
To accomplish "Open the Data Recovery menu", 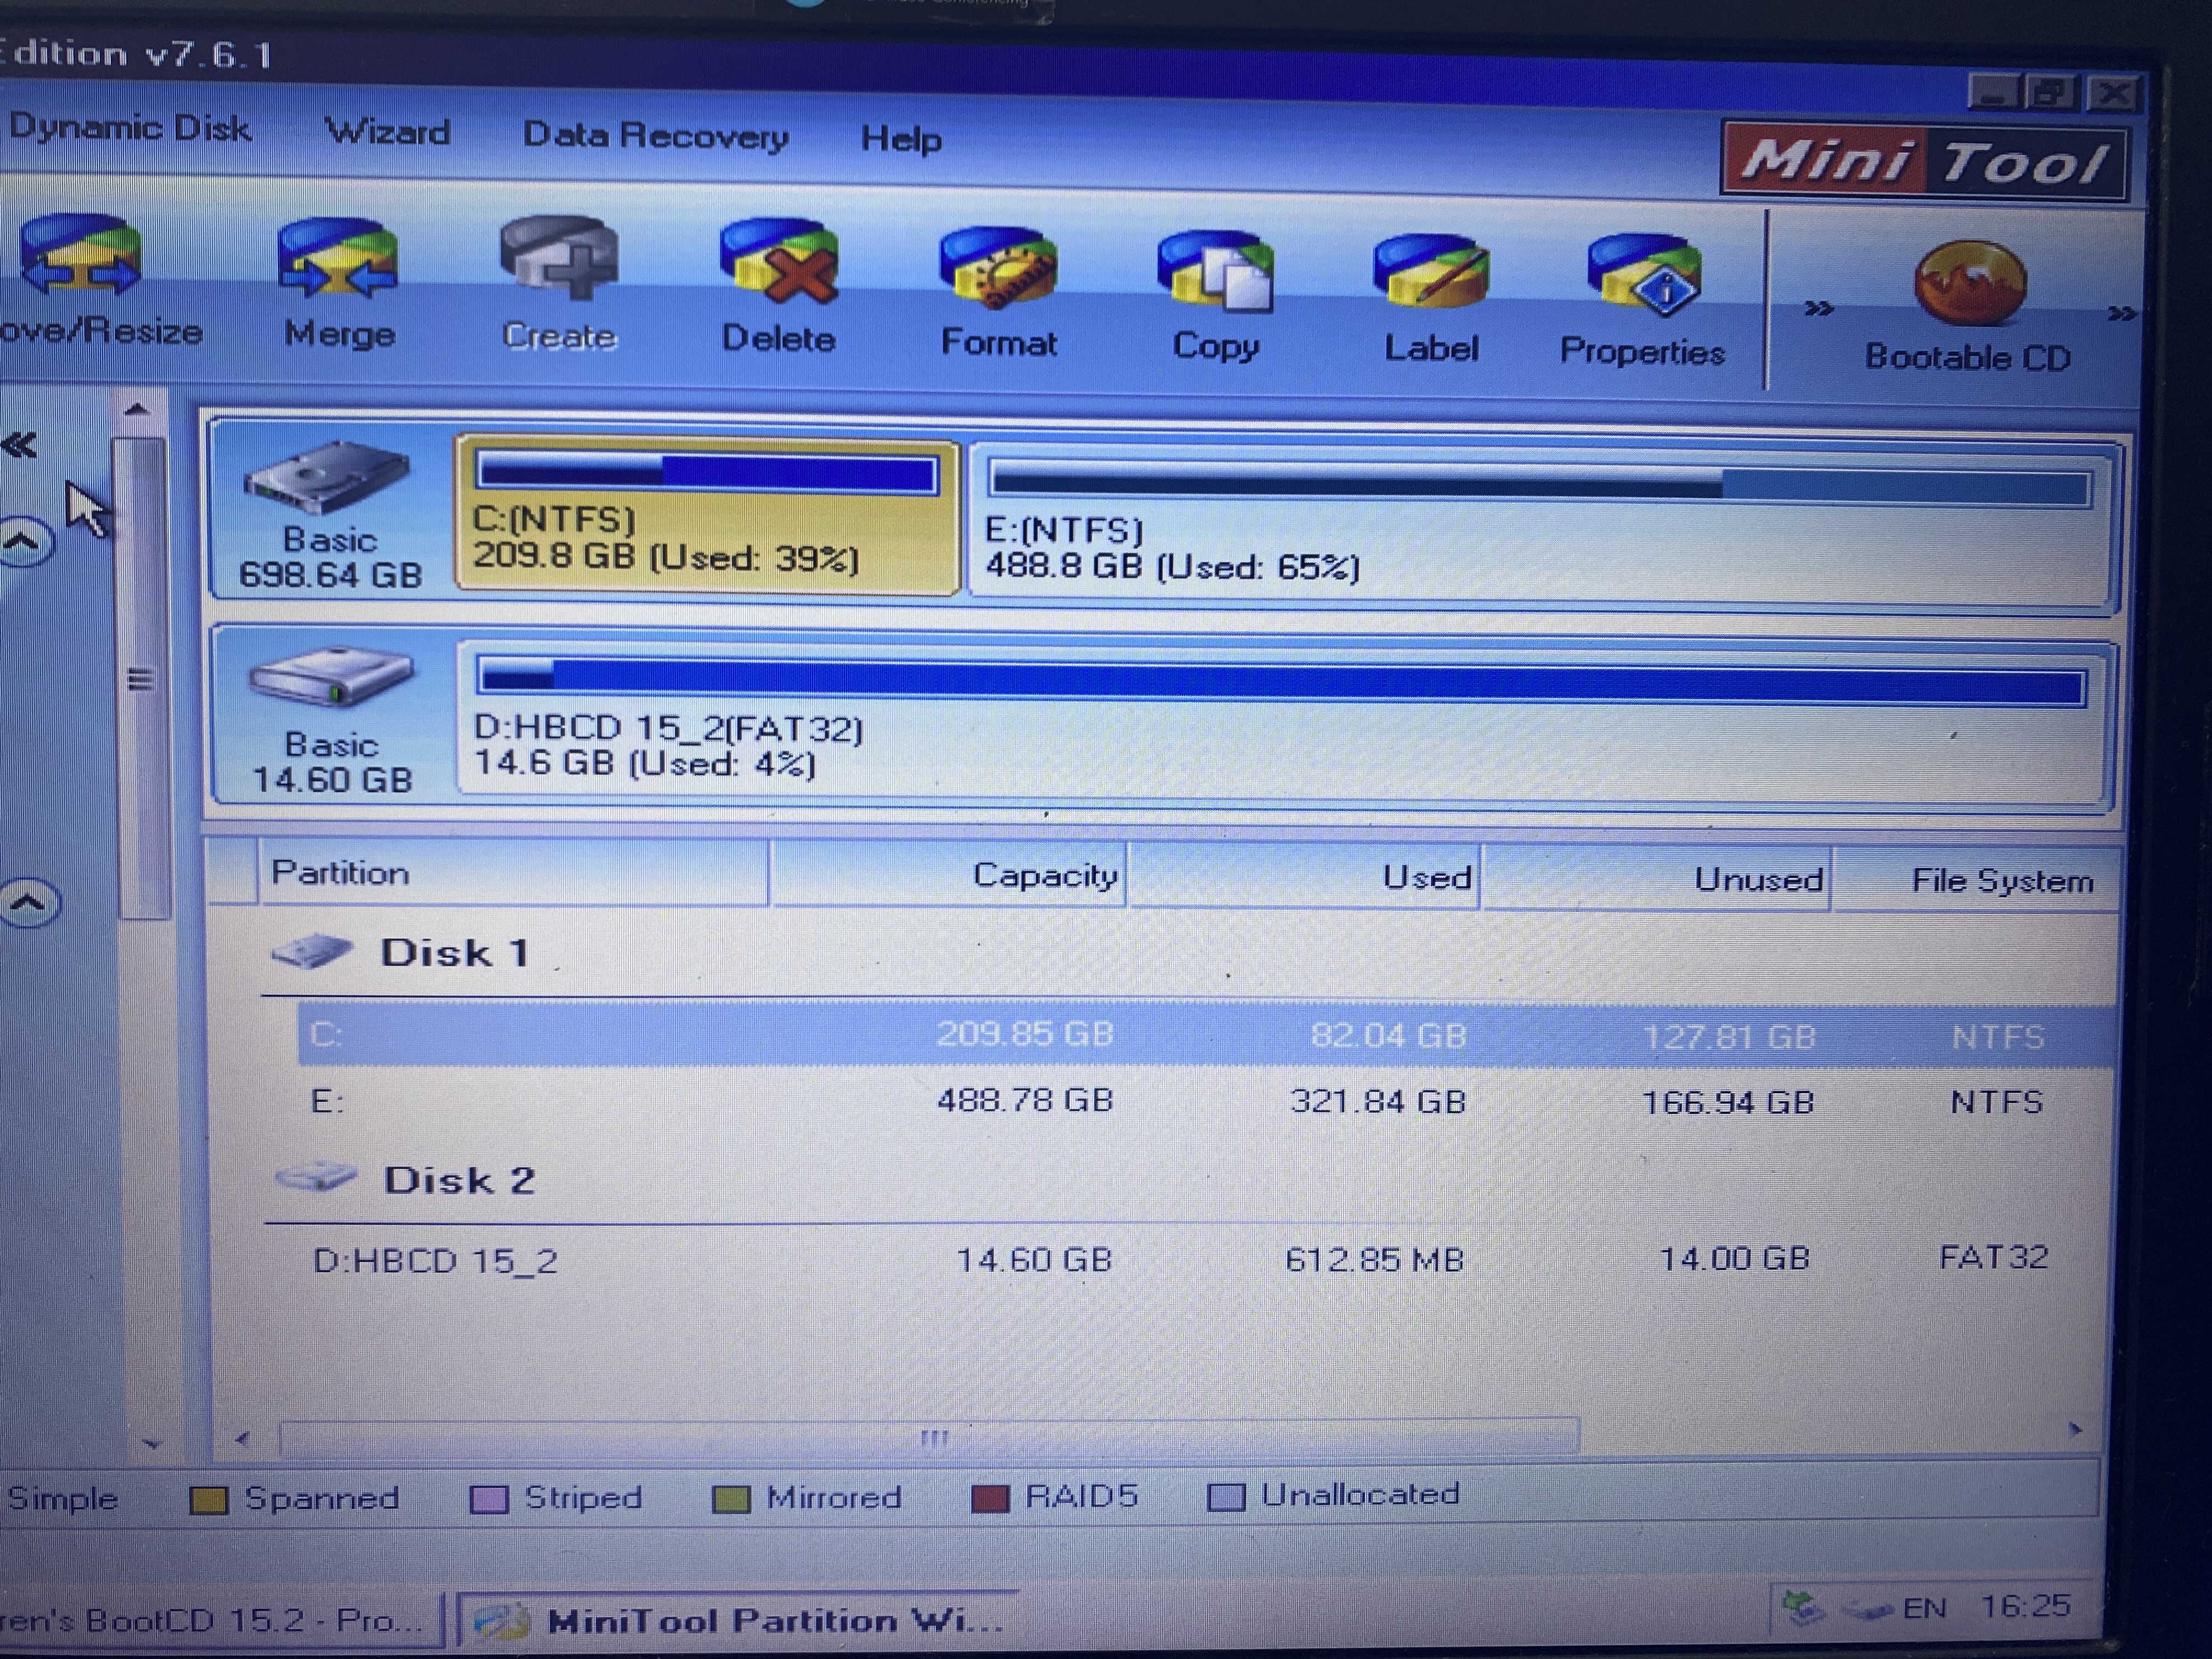I will (x=656, y=135).
